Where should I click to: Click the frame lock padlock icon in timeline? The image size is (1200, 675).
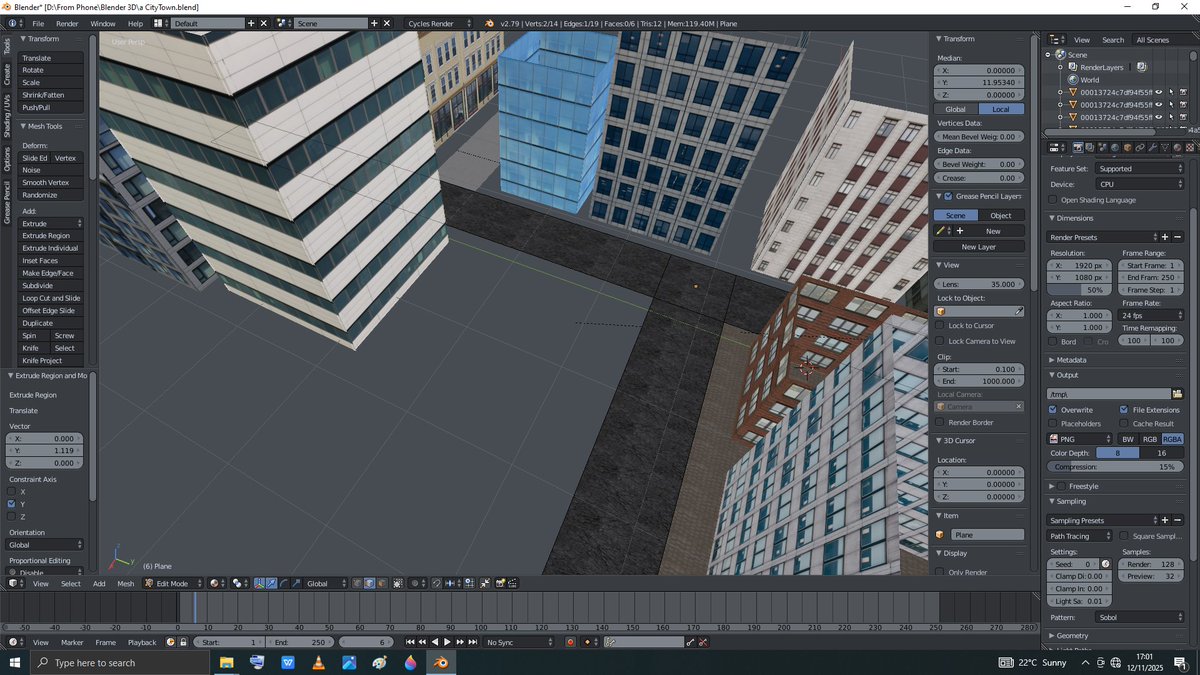(x=182, y=642)
